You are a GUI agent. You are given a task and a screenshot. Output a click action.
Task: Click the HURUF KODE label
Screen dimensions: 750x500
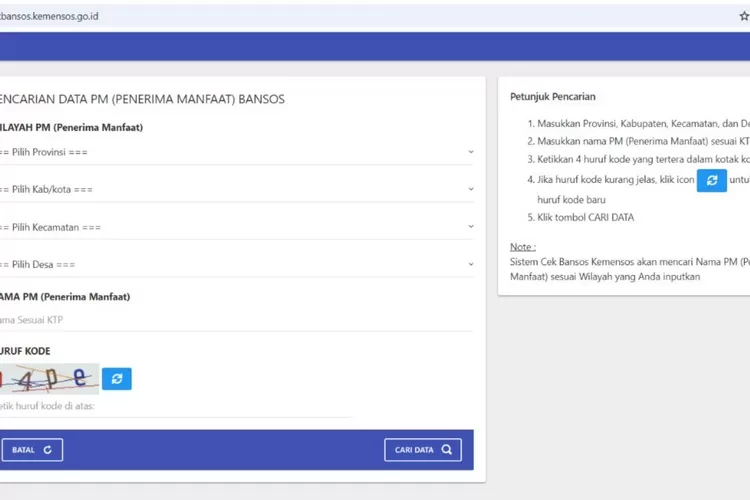click(x=25, y=351)
